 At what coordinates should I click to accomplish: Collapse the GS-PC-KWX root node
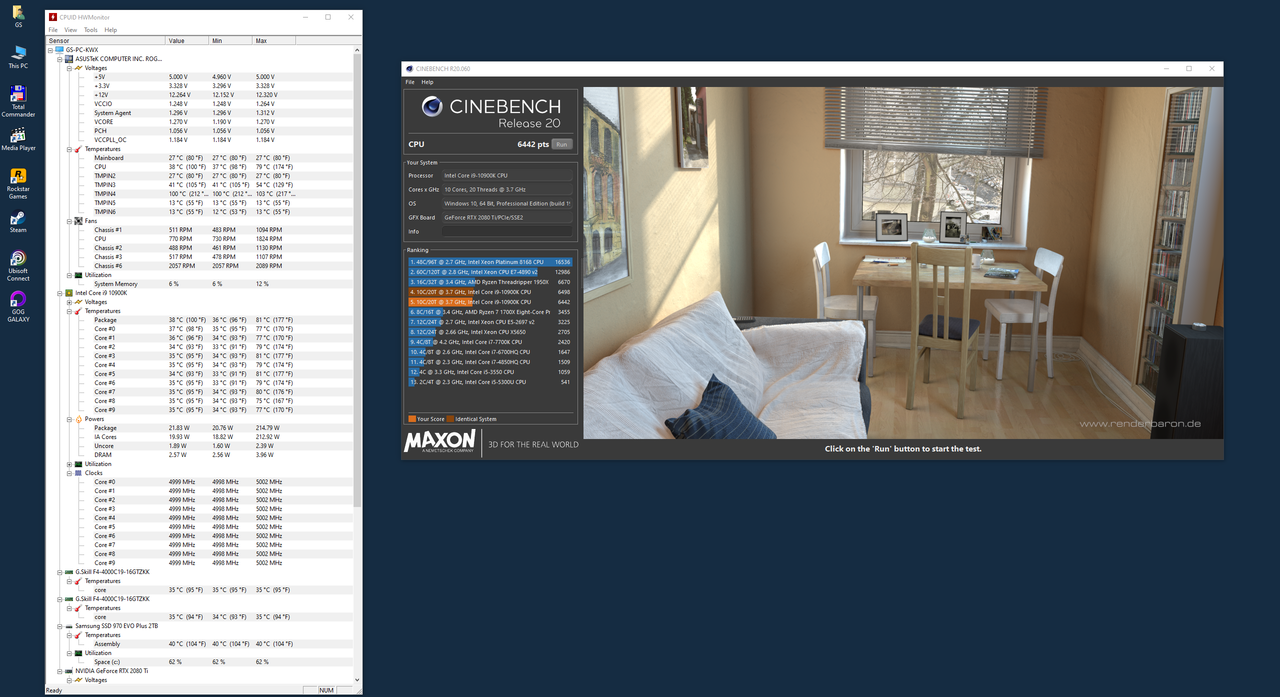tap(50, 50)
